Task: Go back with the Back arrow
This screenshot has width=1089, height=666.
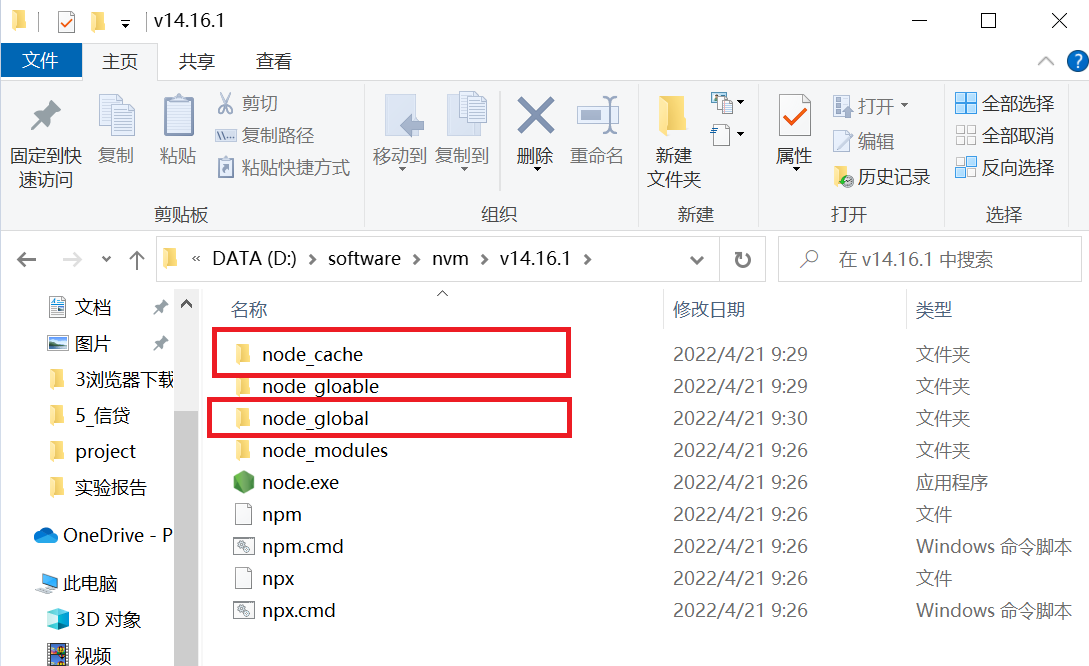Action: (27, 260)
